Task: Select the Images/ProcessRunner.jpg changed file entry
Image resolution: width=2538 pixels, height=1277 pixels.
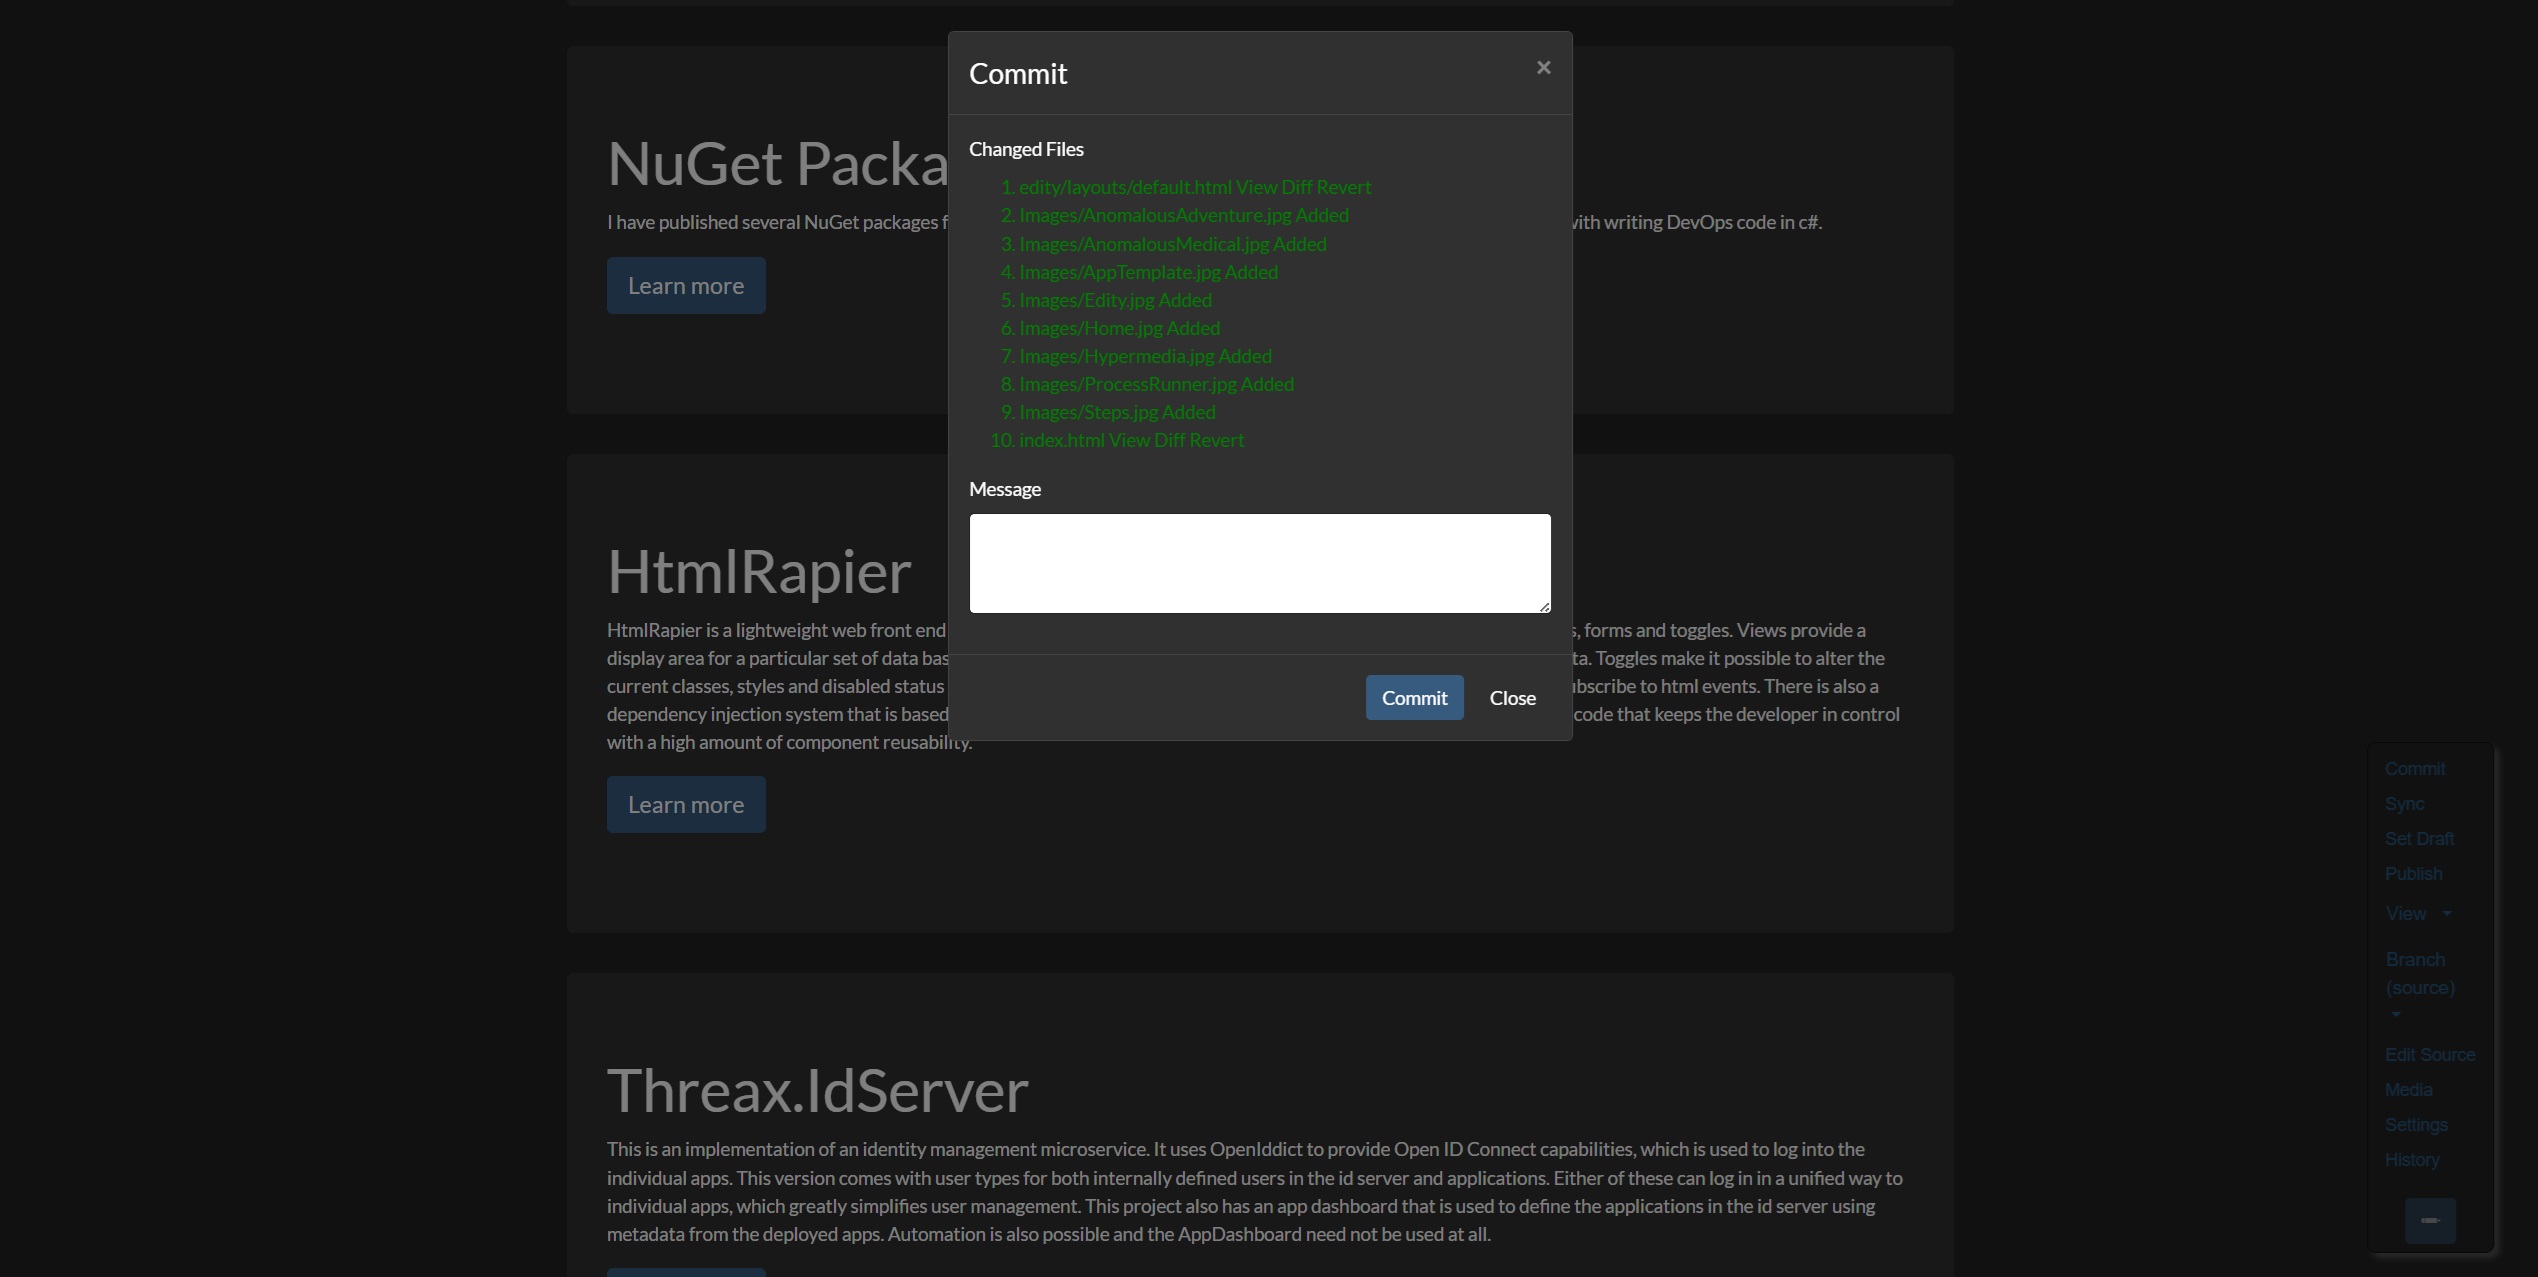Action: coord(1127,384)
